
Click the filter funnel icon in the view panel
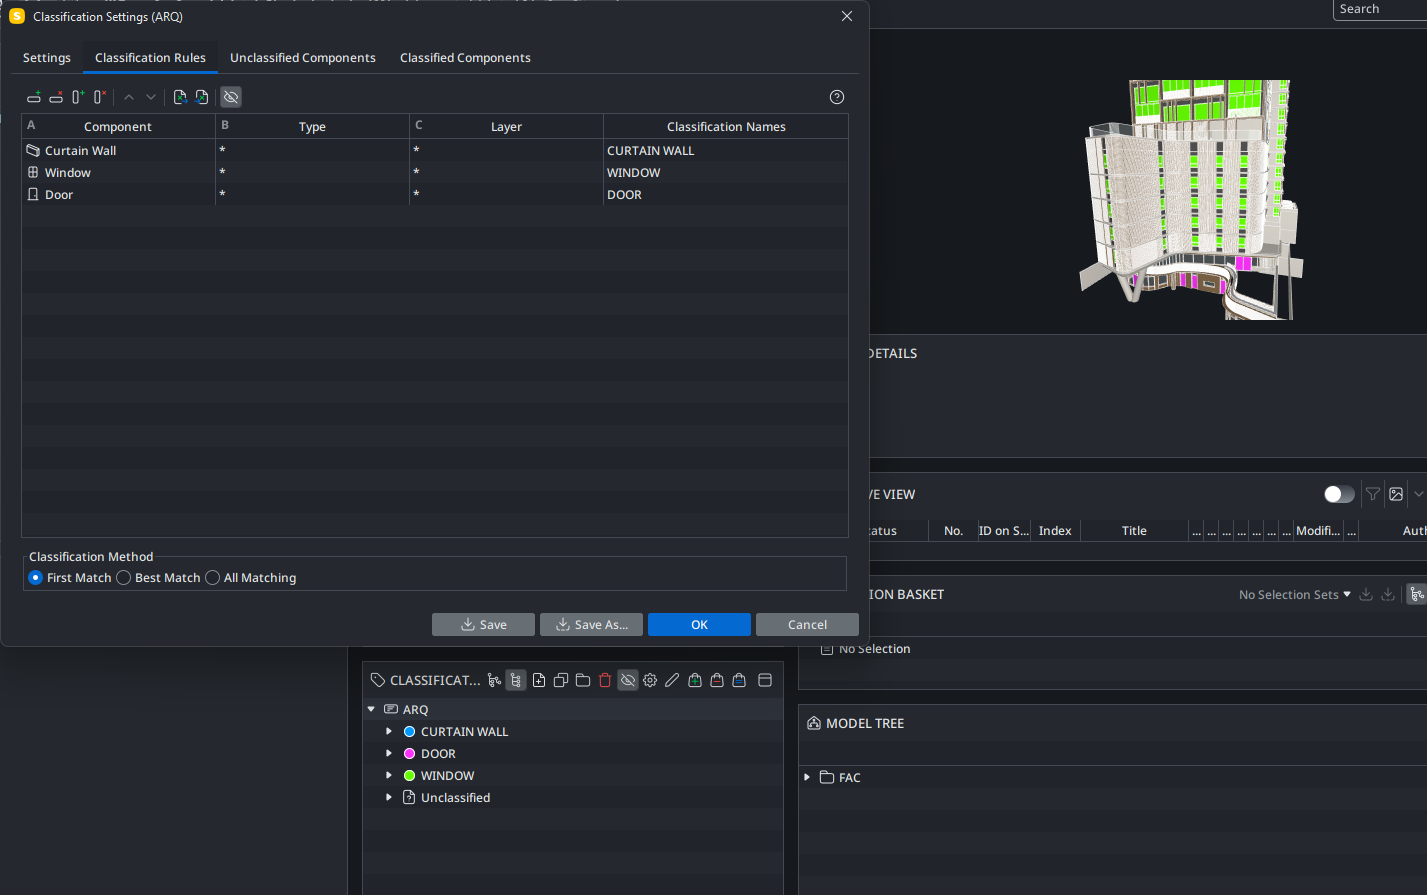click(1373, 494)
